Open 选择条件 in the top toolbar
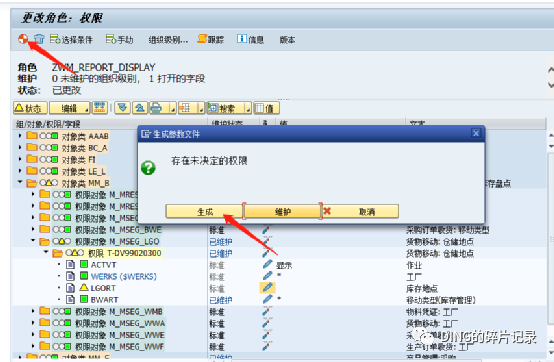Screen dimensions: 554x362 coord(71,40)
